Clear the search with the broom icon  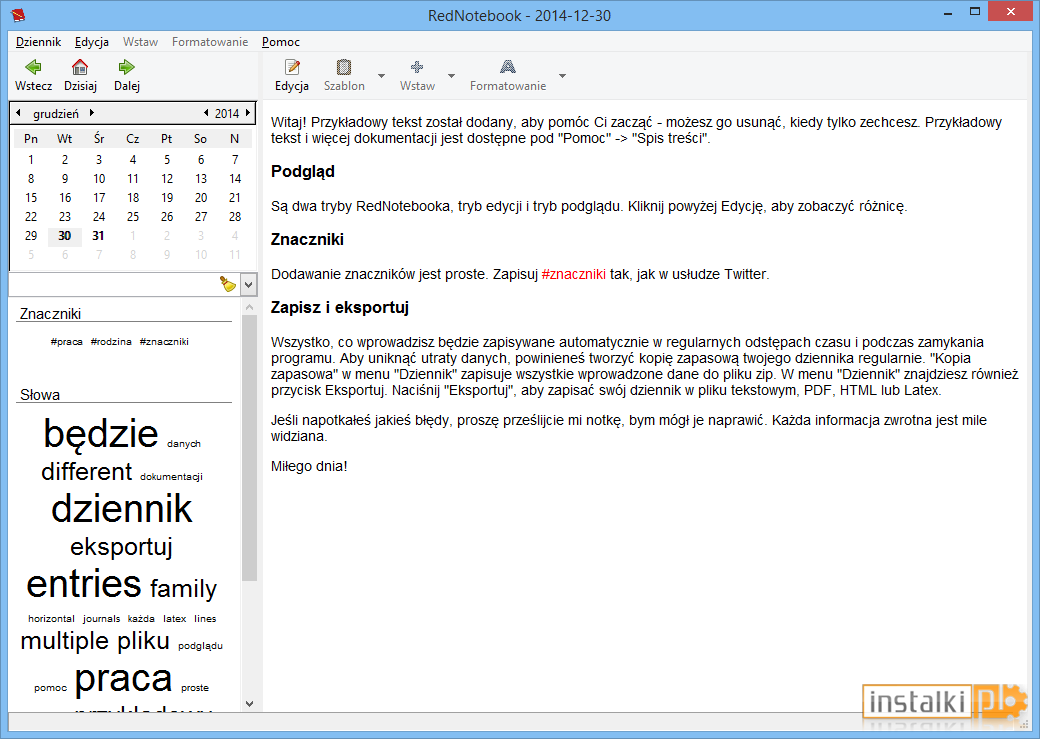click(x=228, y=285)
